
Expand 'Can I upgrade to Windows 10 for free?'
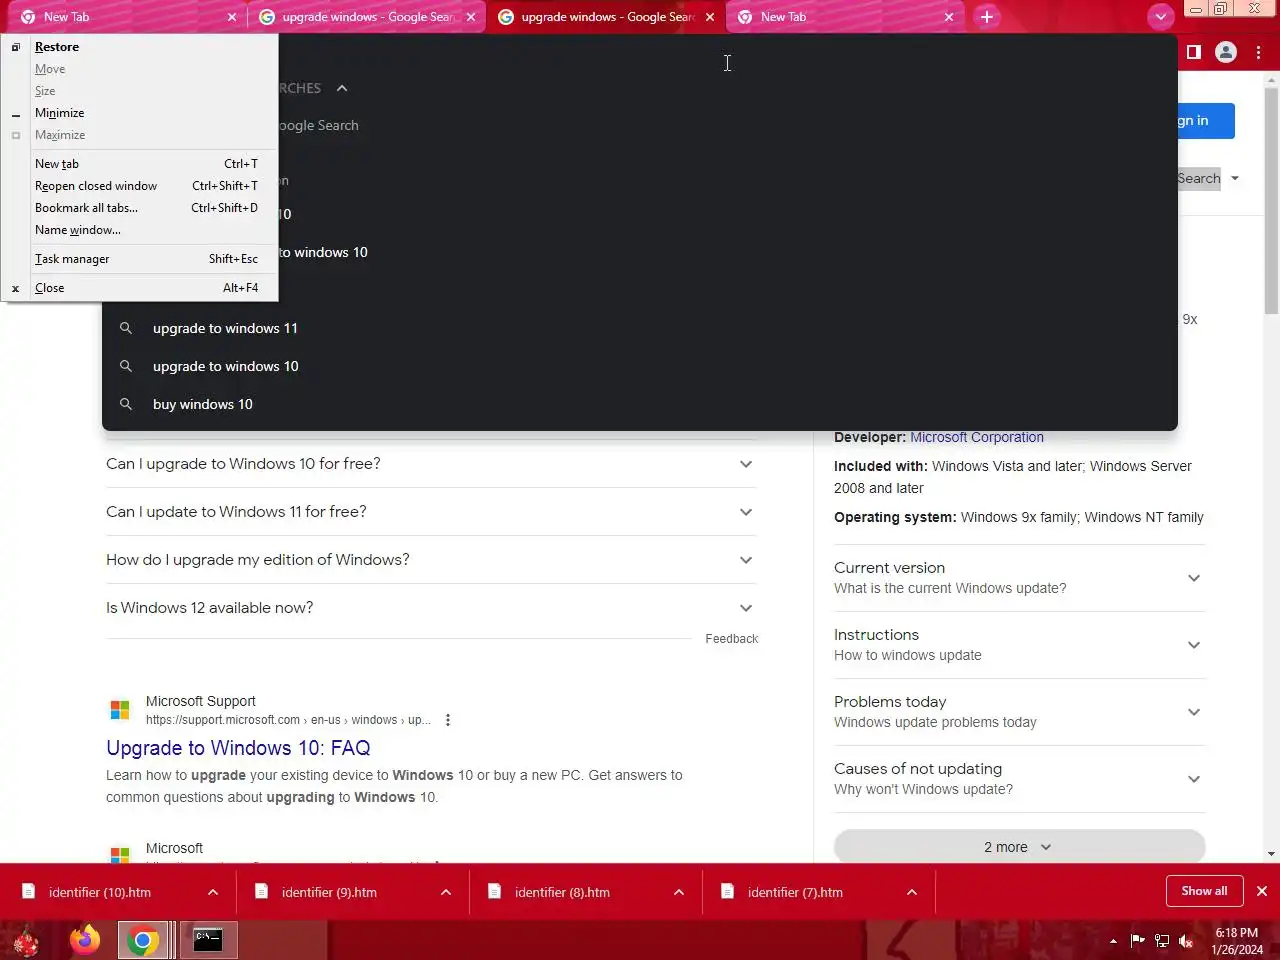click(x=431, y=464)
